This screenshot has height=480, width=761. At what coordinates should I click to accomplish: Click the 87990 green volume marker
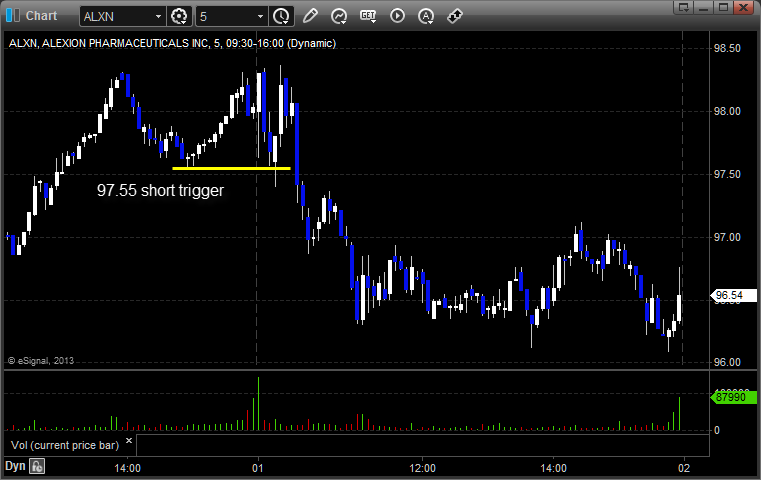click(x=734, y=397)
